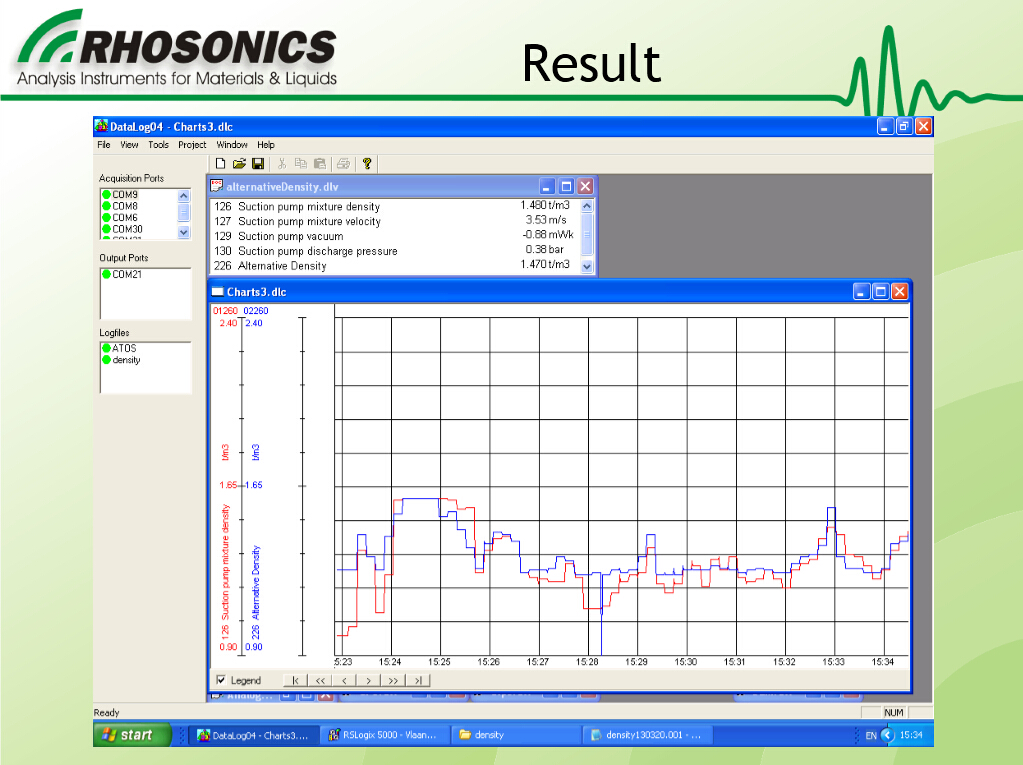This screenshot has width=1023, height=765.
Task: Maximize the alternativeDensity.dlv window
Action: [x=566, y=187]
